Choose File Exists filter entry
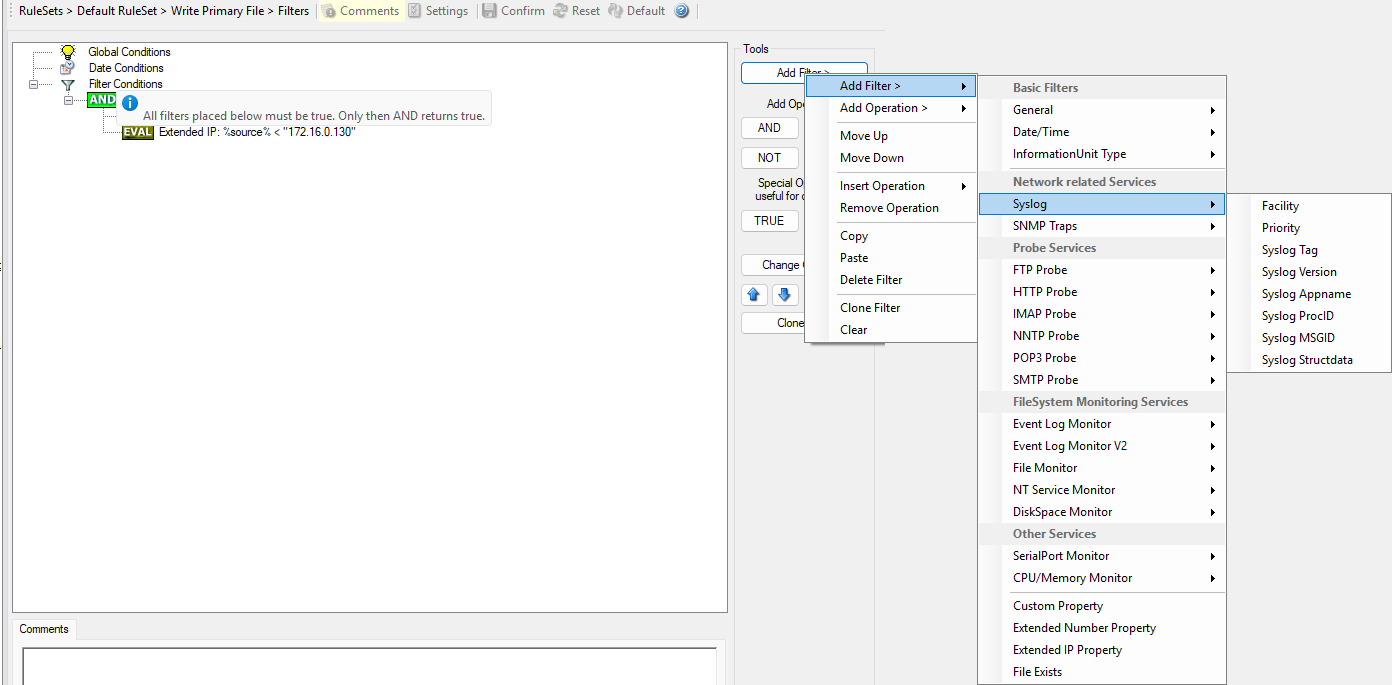 1102,672
